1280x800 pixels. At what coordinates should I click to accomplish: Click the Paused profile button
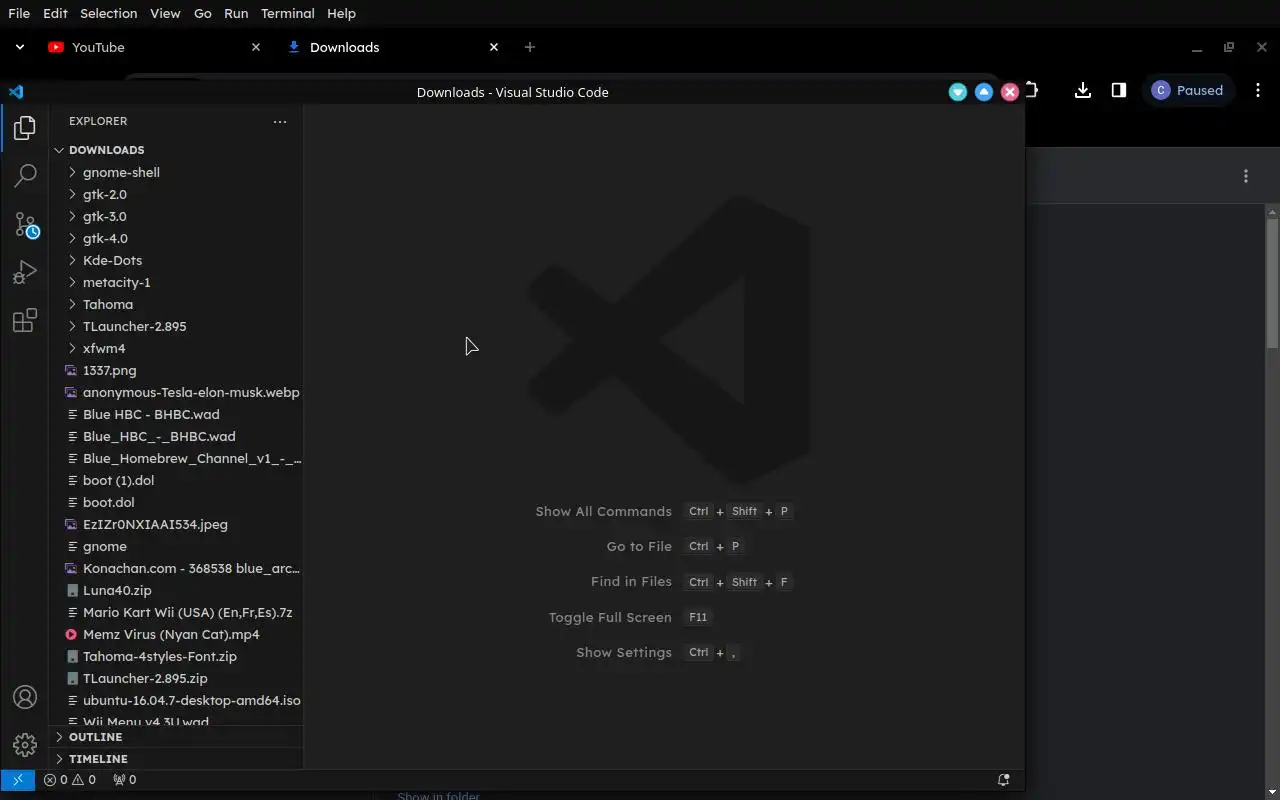coord(1188,90)
